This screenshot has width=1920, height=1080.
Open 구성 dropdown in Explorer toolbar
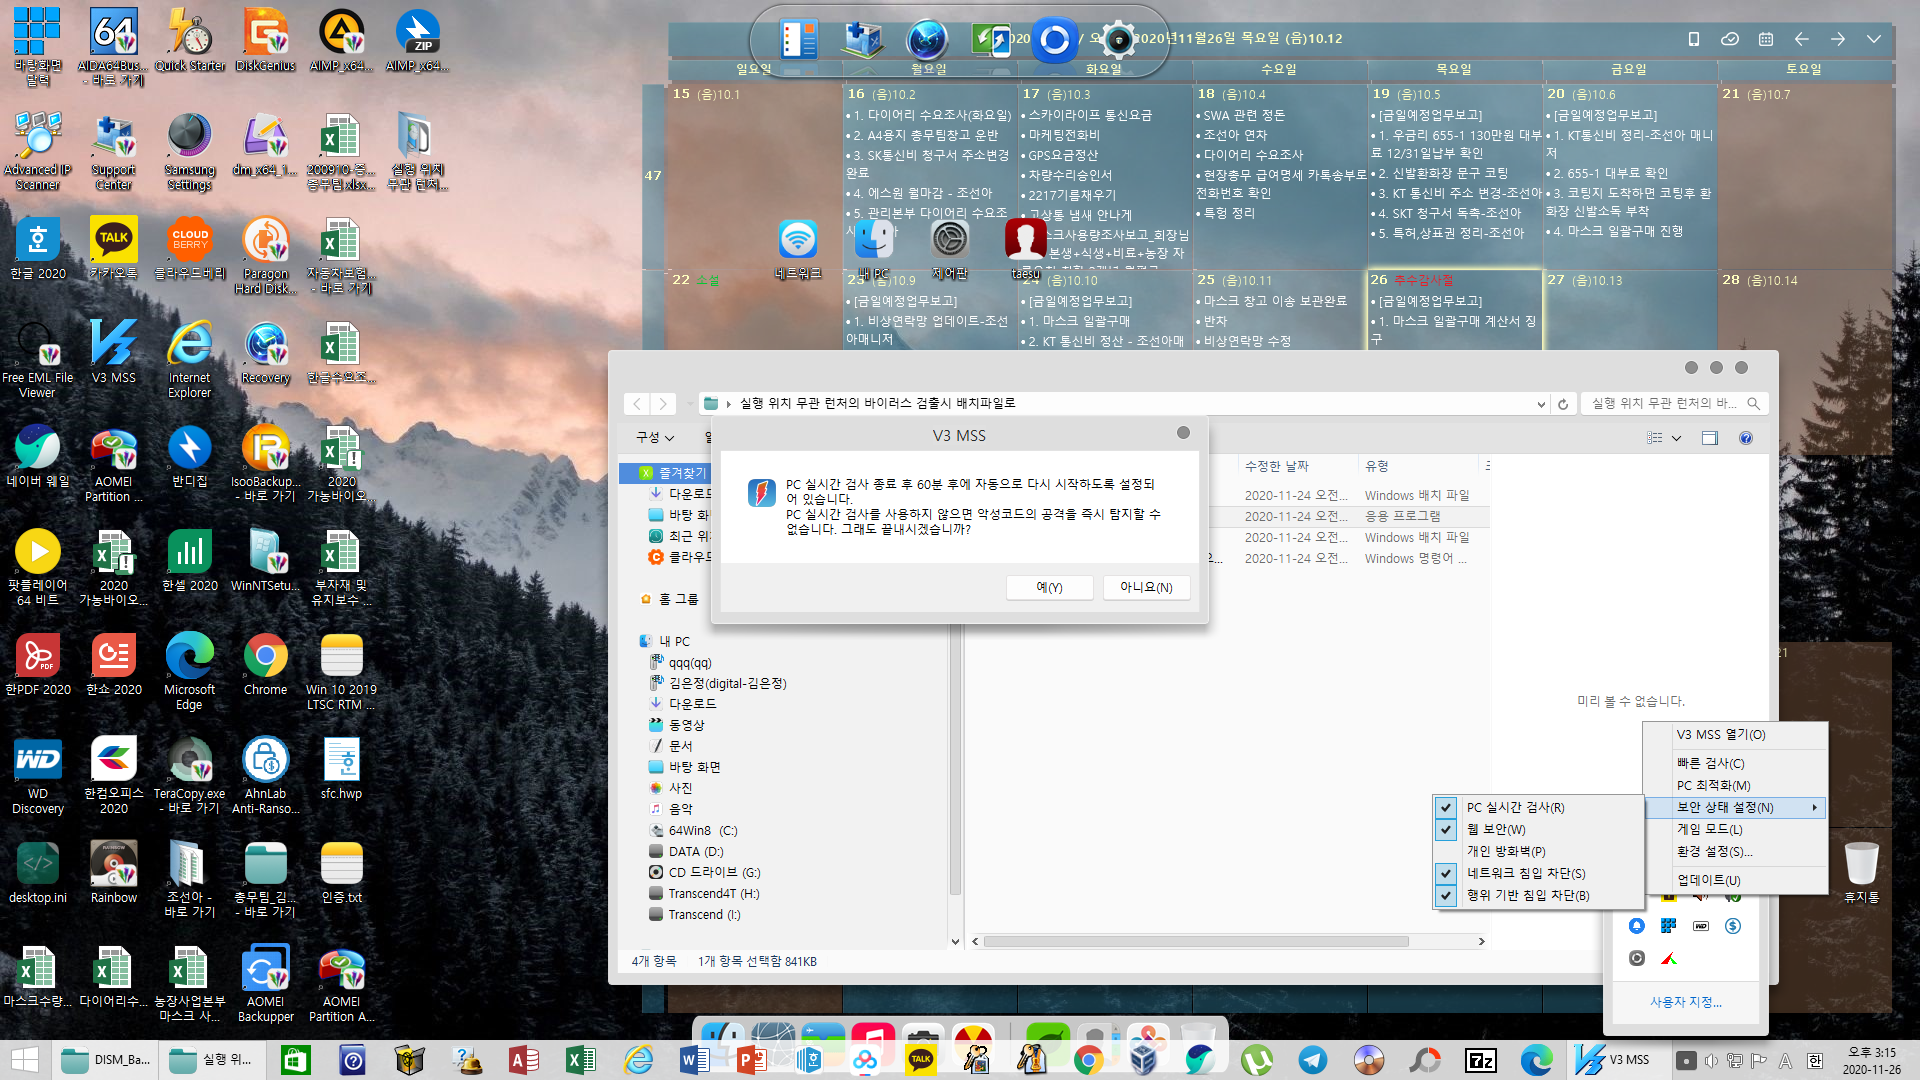[x=655, y=437]
